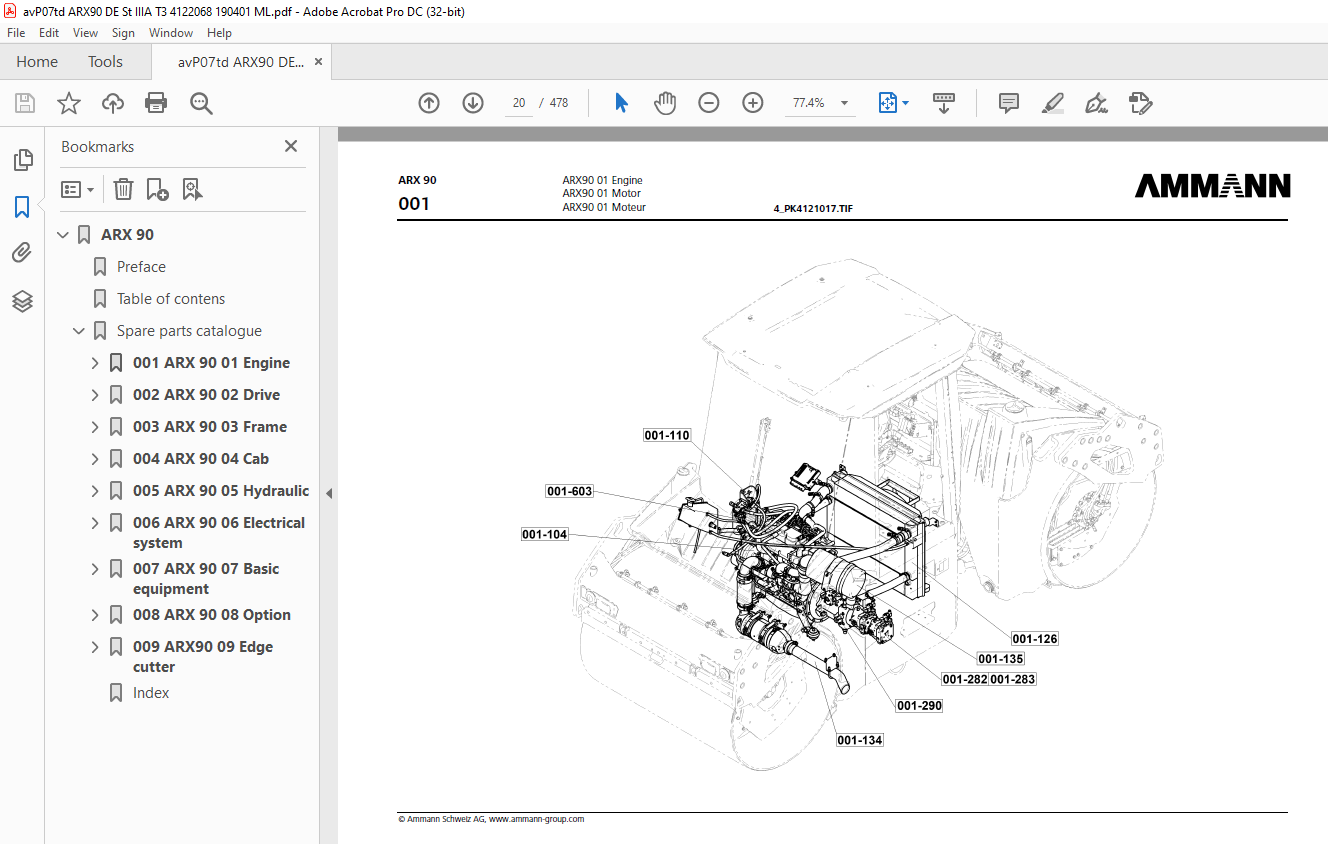Click the Save file icon

tap(25, 103)
